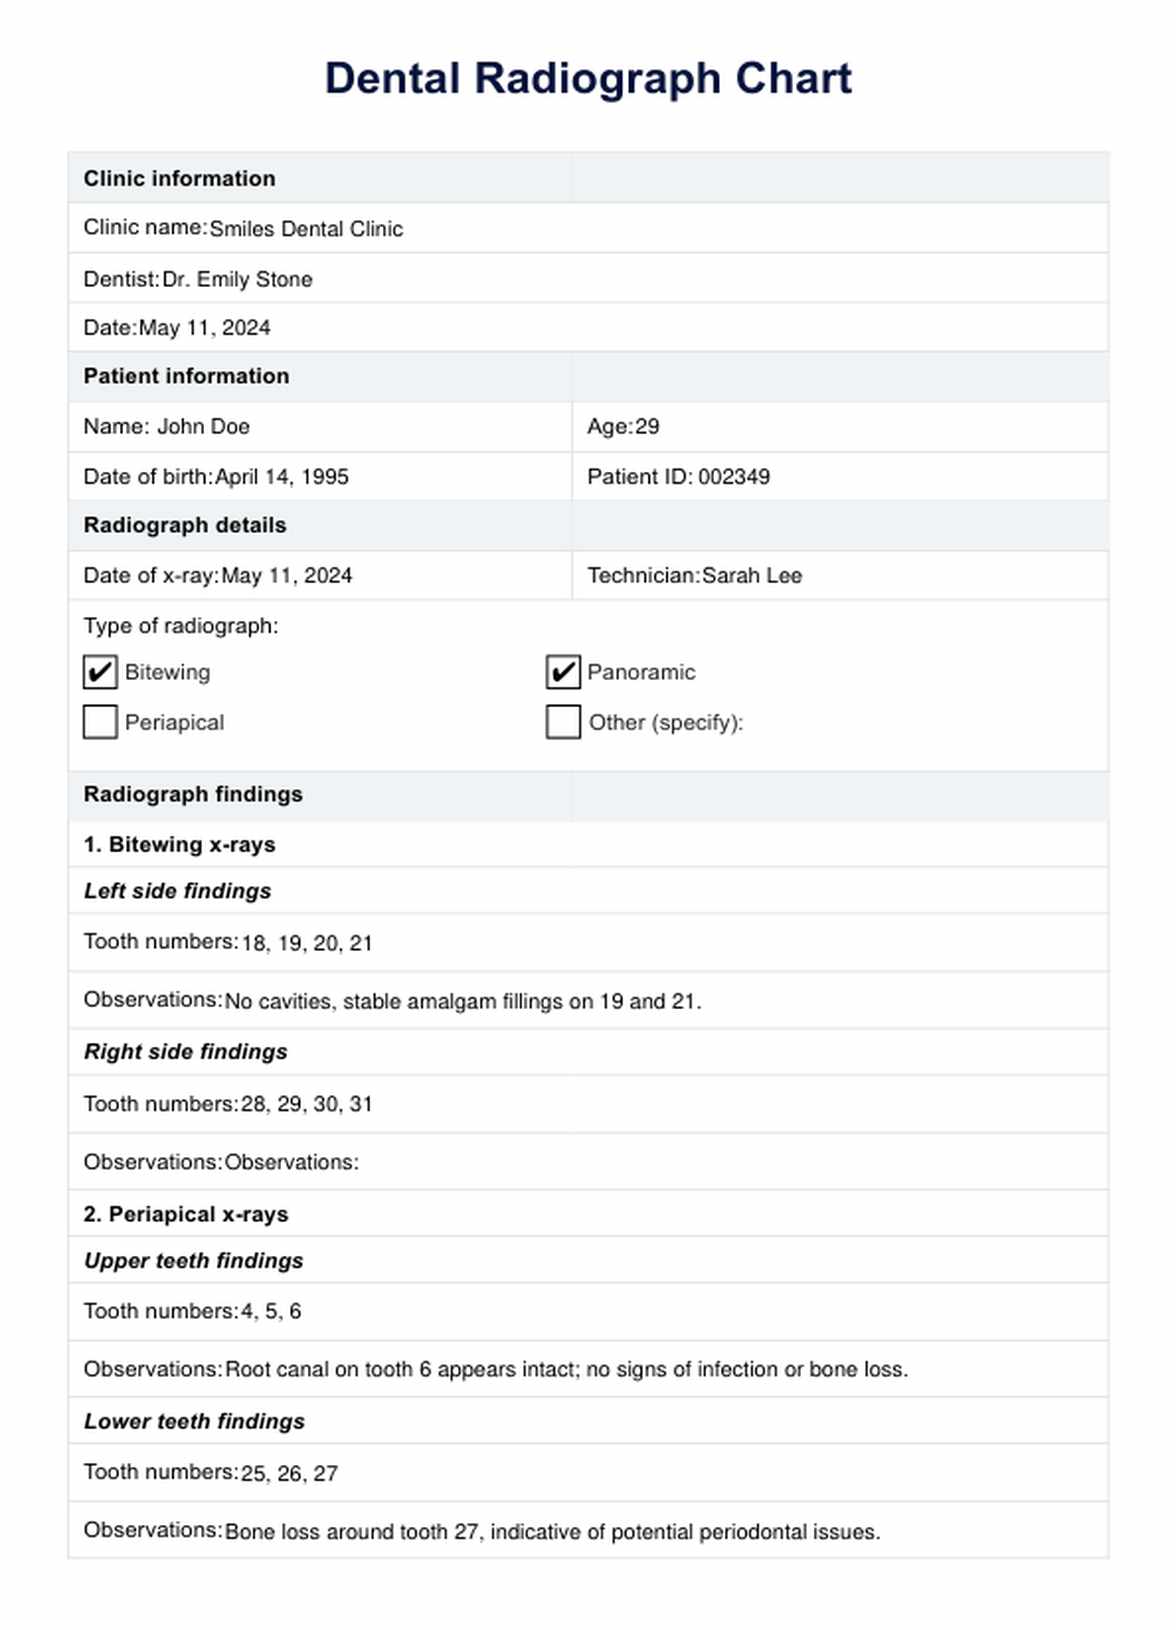Click the root canal observation text
Screen dimensions: 1176x1630
pos(566,1369)
